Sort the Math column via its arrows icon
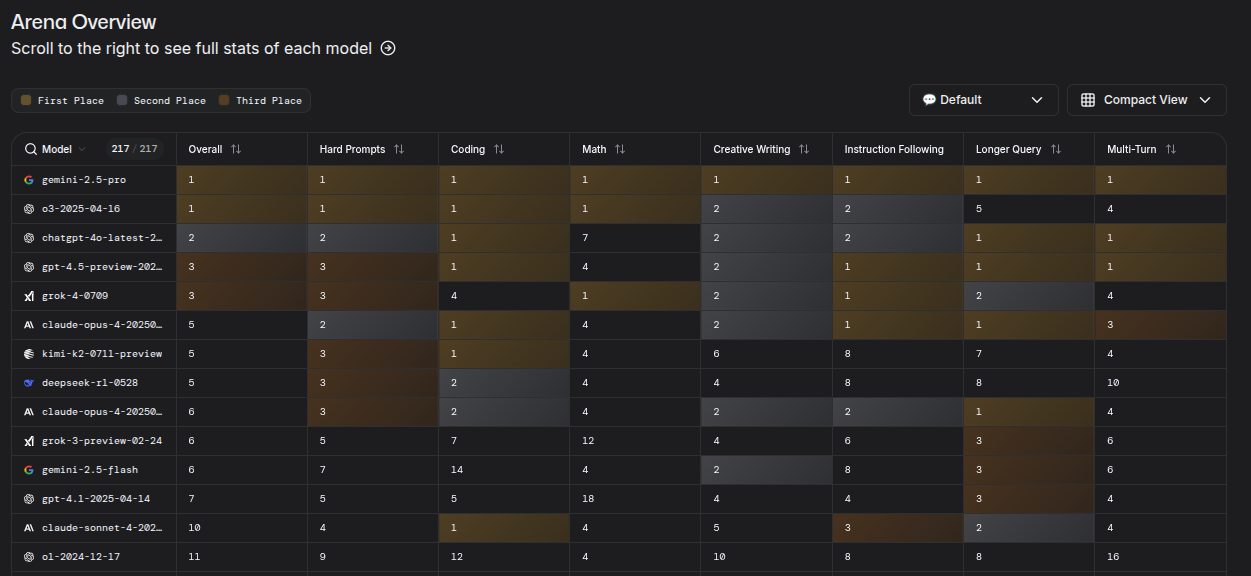The height and width of the screenshot is (576, 1251). coord(620,149)
